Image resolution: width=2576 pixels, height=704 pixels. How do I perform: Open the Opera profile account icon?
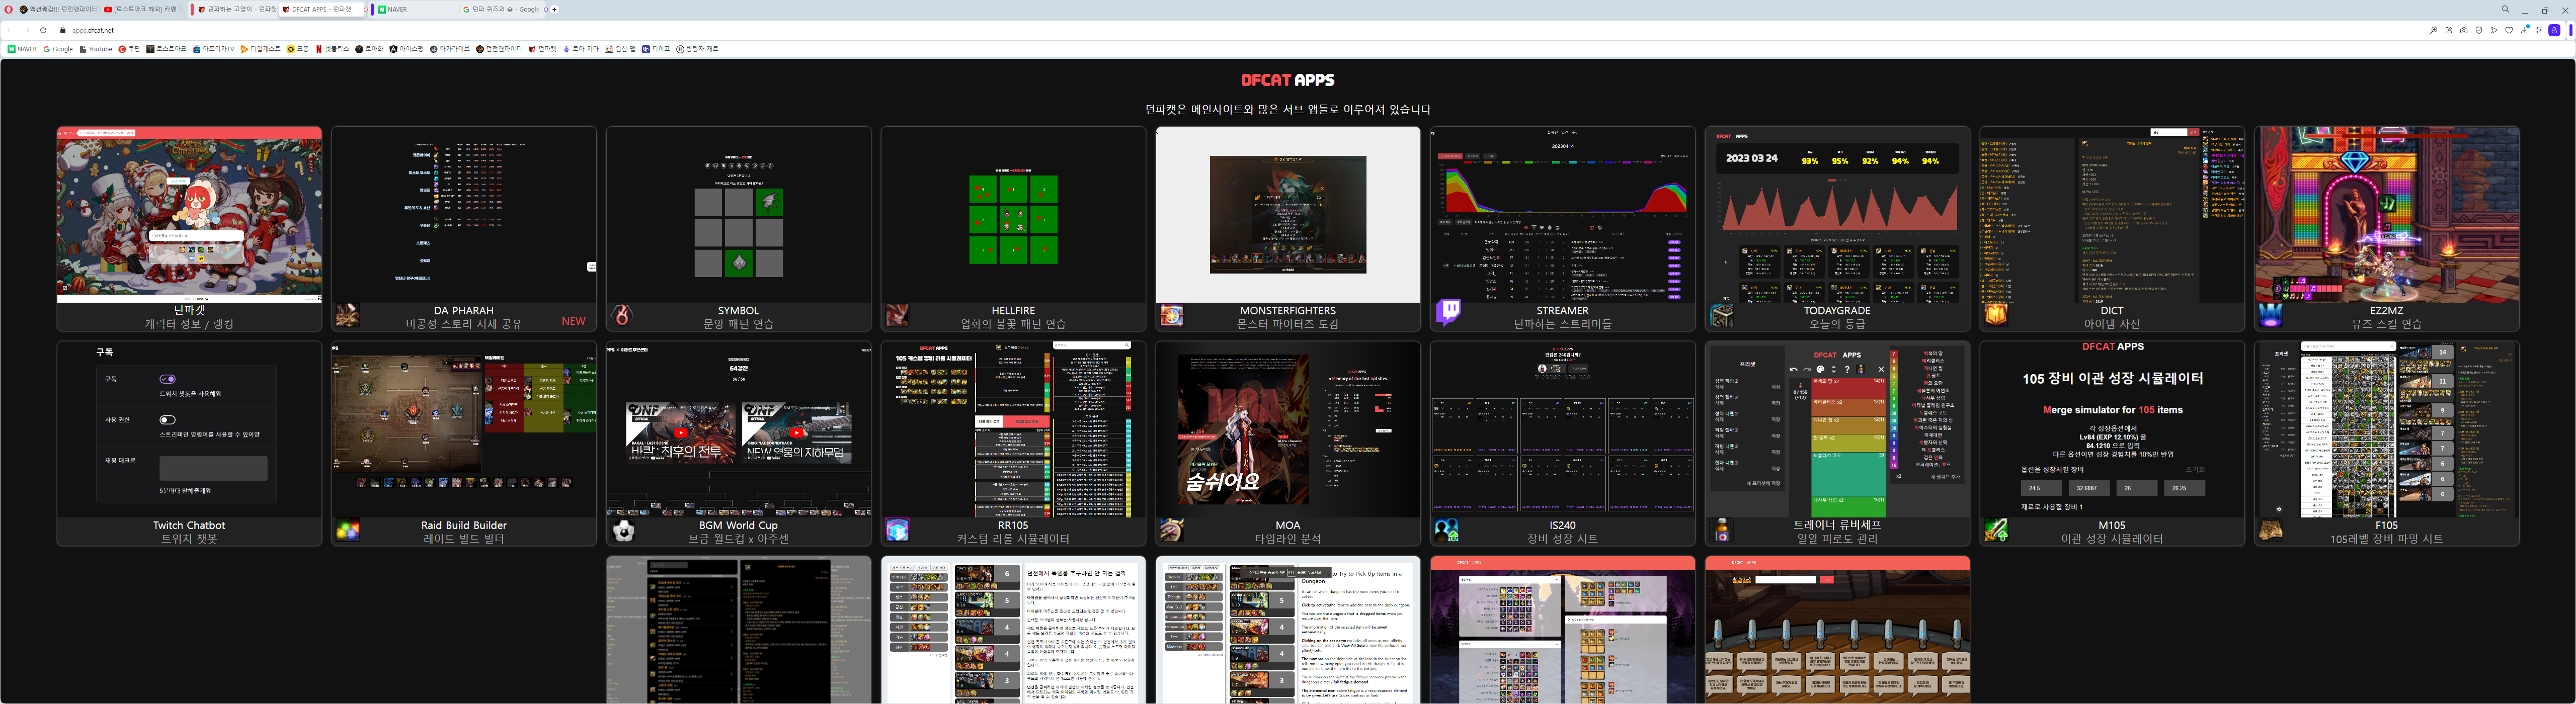pos(2554,31)
